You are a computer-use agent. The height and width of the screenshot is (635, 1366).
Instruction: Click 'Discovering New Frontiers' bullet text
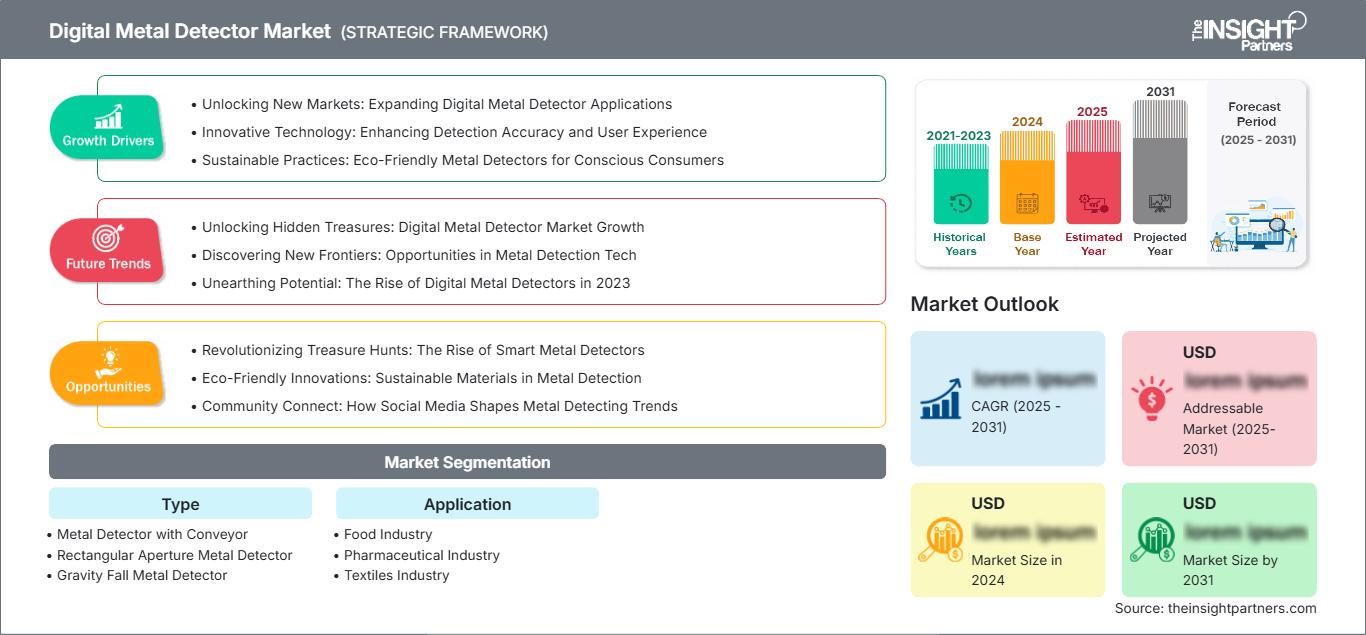[x=419, y=255]
